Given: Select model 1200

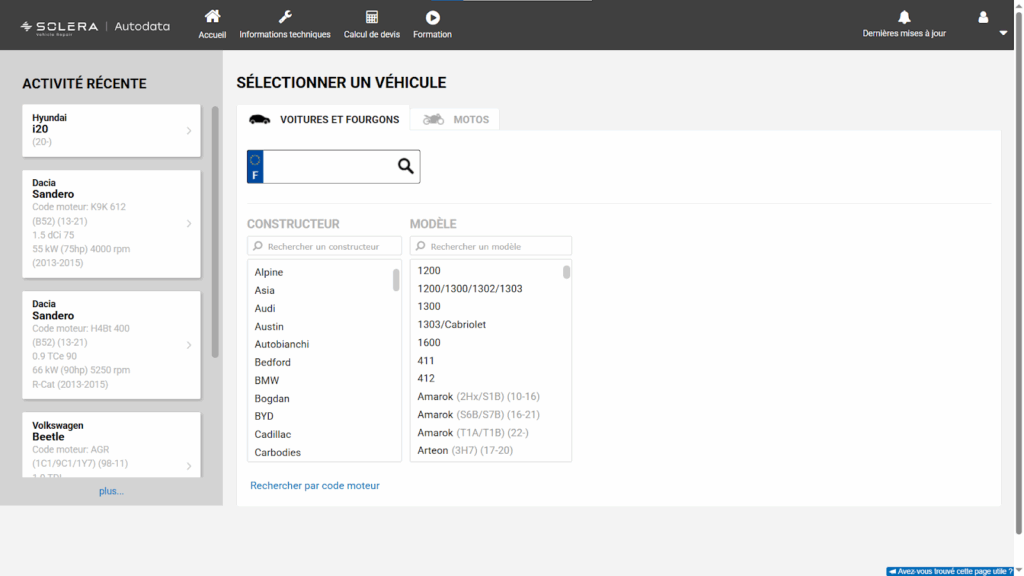Looking at the screenshot, I should click(428, 270).
